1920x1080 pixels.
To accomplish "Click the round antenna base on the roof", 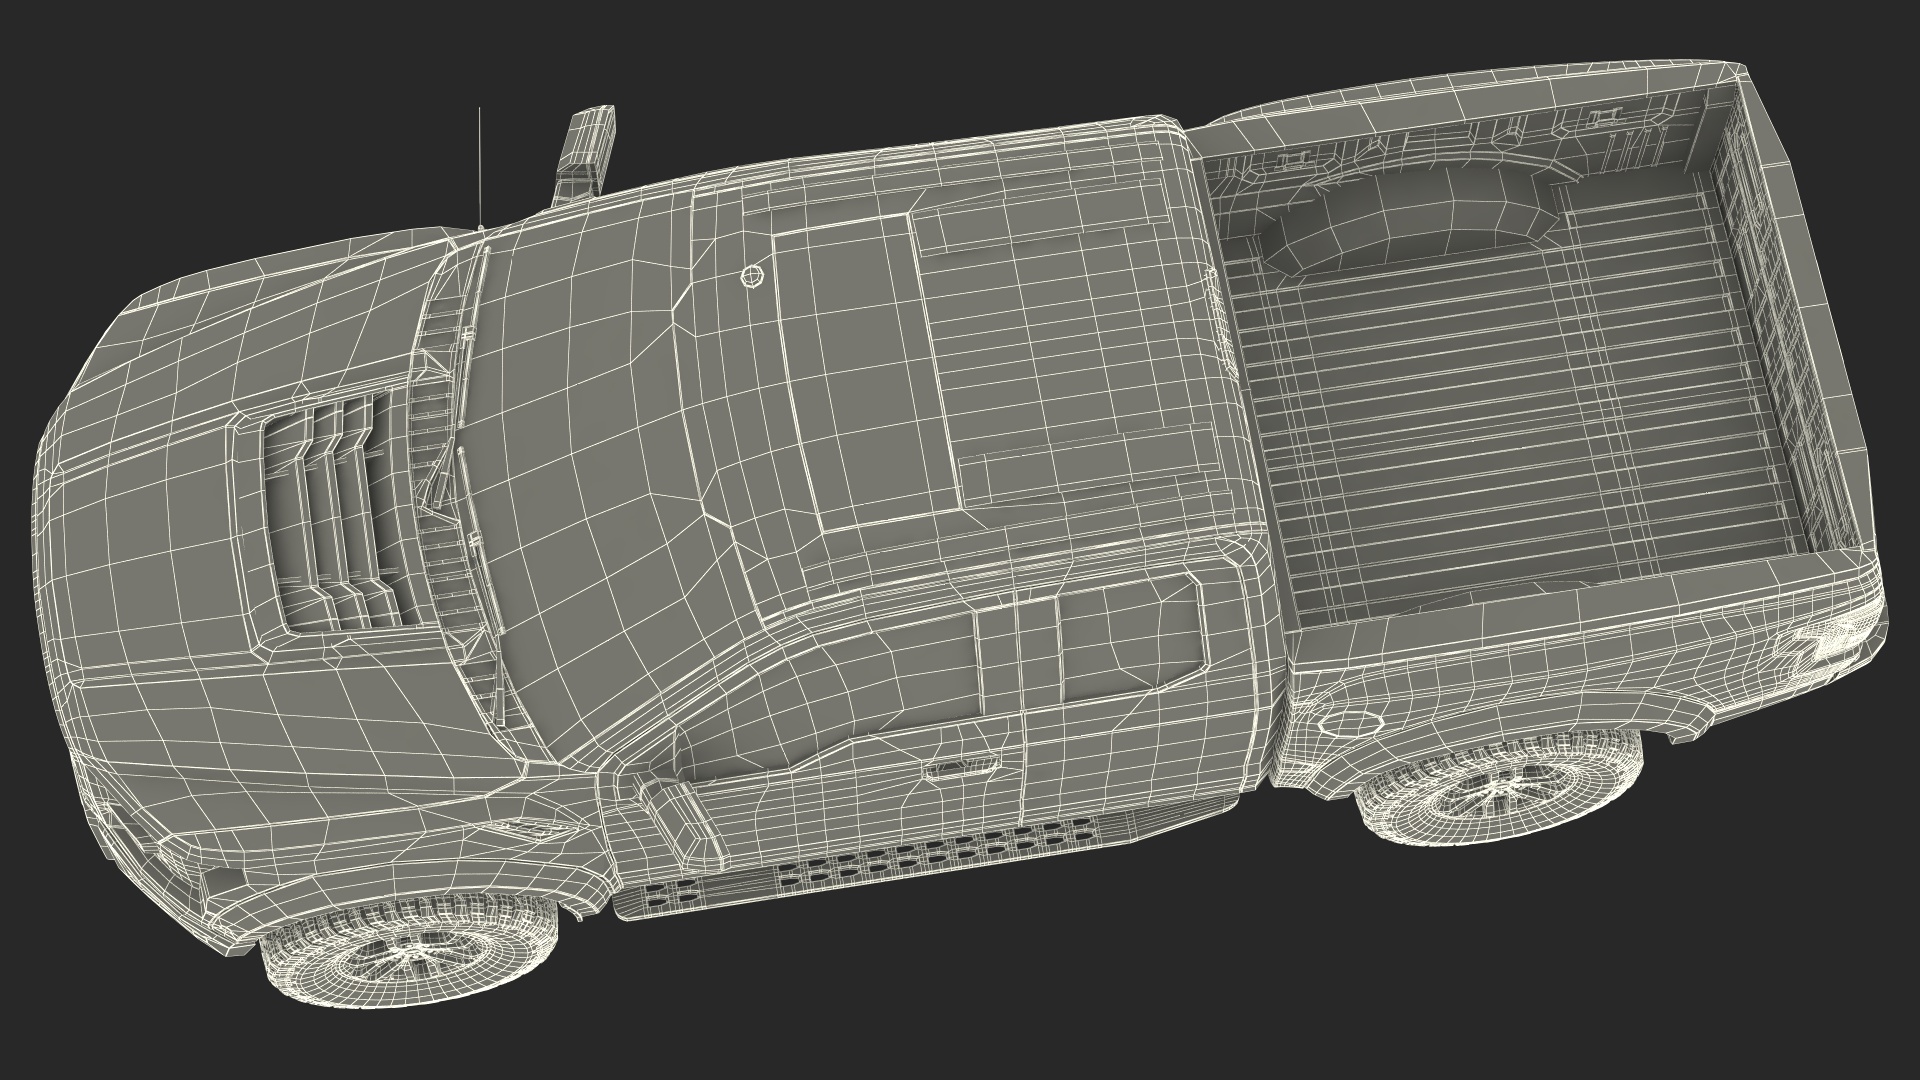I will [x=751, y=277].
